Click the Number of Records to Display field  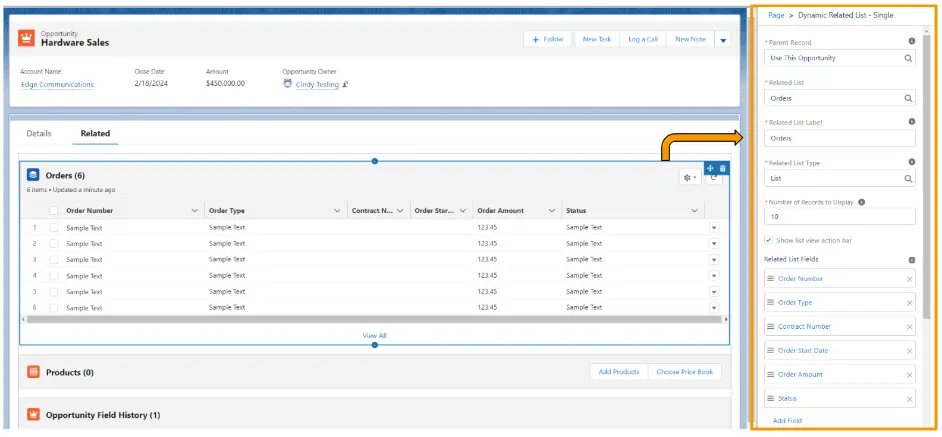click(840, 216)
